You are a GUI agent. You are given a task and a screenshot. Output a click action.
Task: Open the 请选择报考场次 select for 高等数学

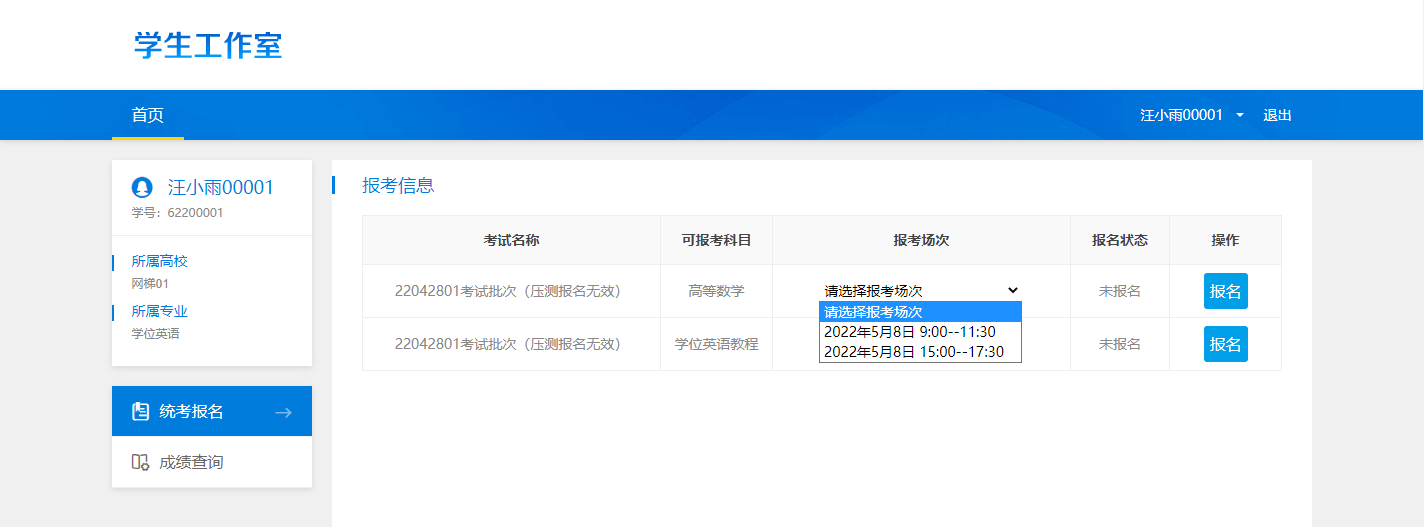[x=920, y=291]
